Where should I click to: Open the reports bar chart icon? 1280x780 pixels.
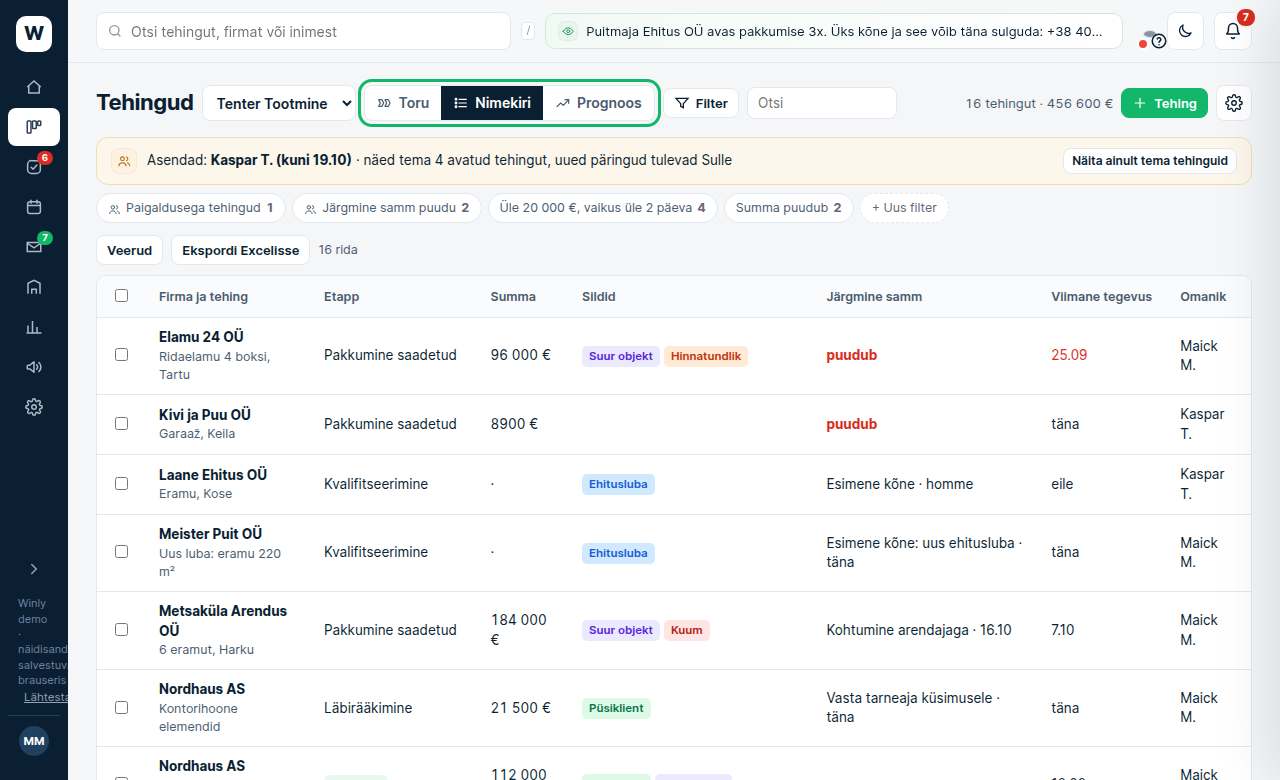(x=34, y=327)
